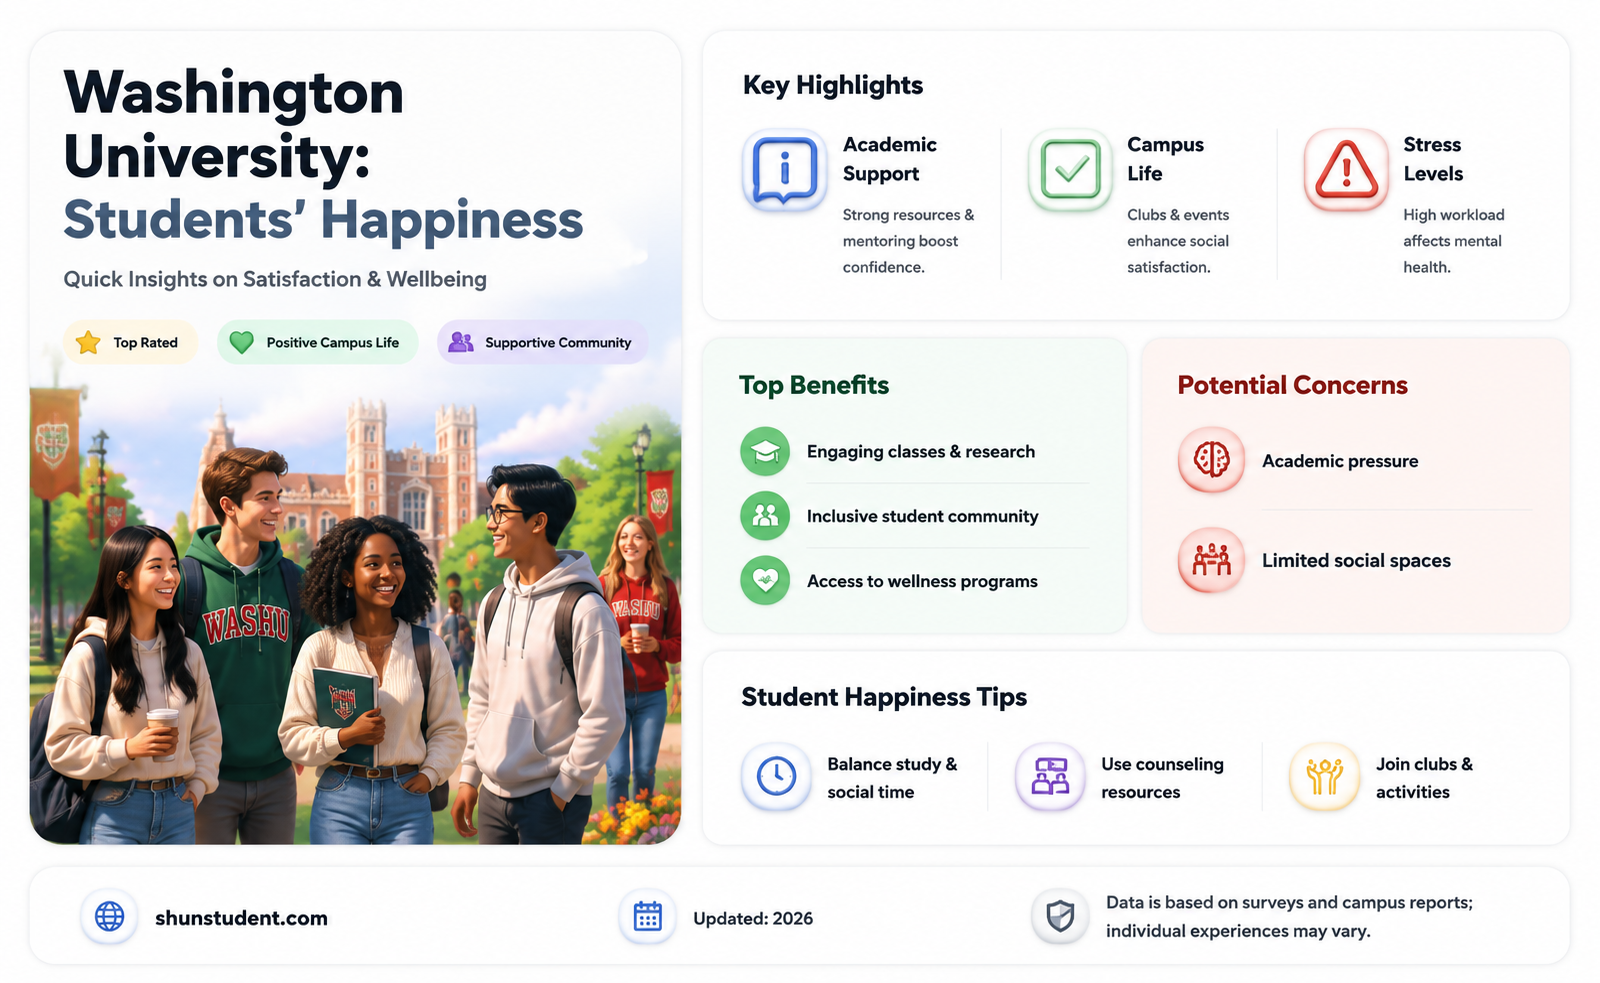Click the Academic Support info bubble icon
The image size is (1600, 983).
[785, 170]
